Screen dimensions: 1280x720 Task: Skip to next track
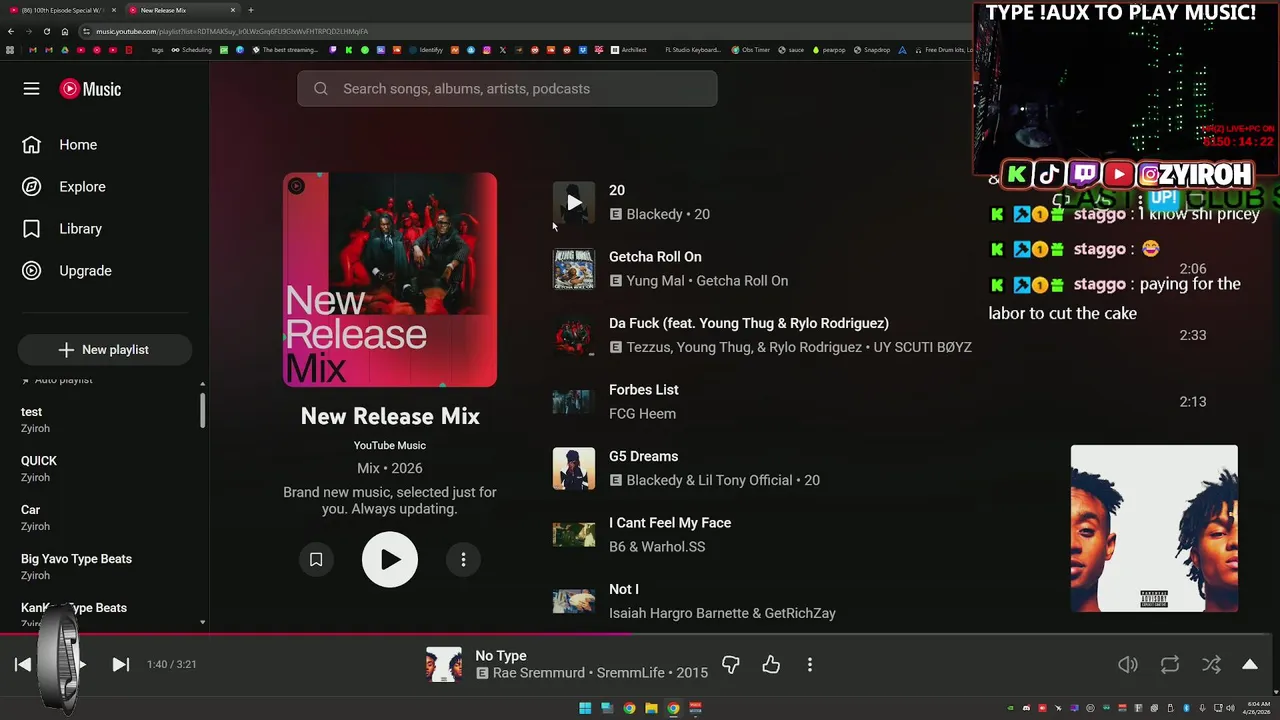pyautogui.click(x=120, y=664)
